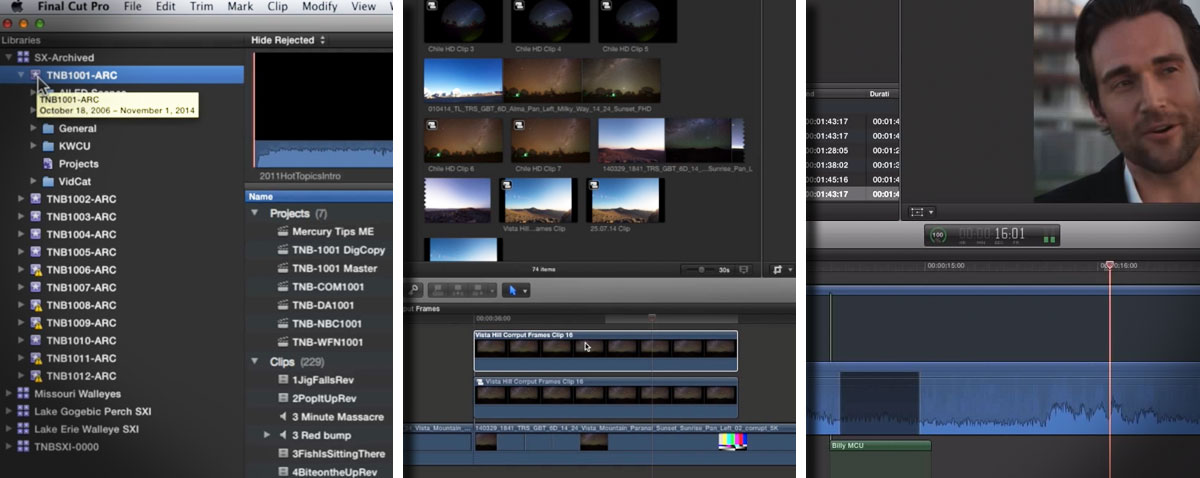Expand the VidCat folder
The width and height of the screenshot is (1200, 478).
click(35, 181)
